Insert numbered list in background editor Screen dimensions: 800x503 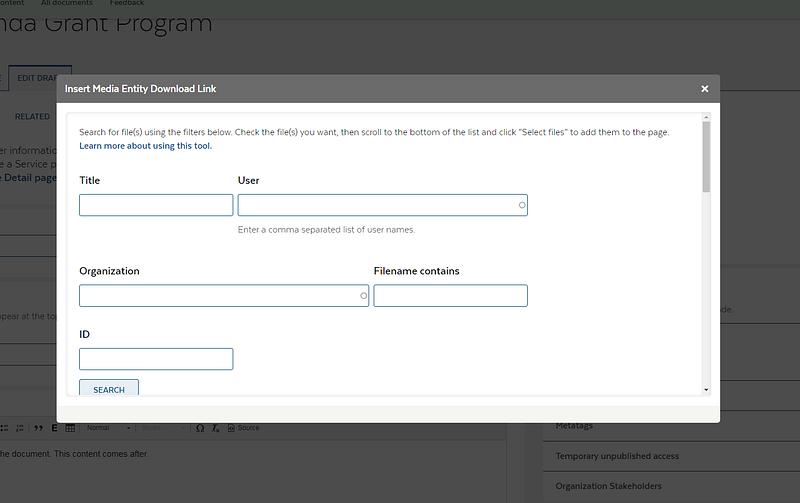(x=20, y=428)
